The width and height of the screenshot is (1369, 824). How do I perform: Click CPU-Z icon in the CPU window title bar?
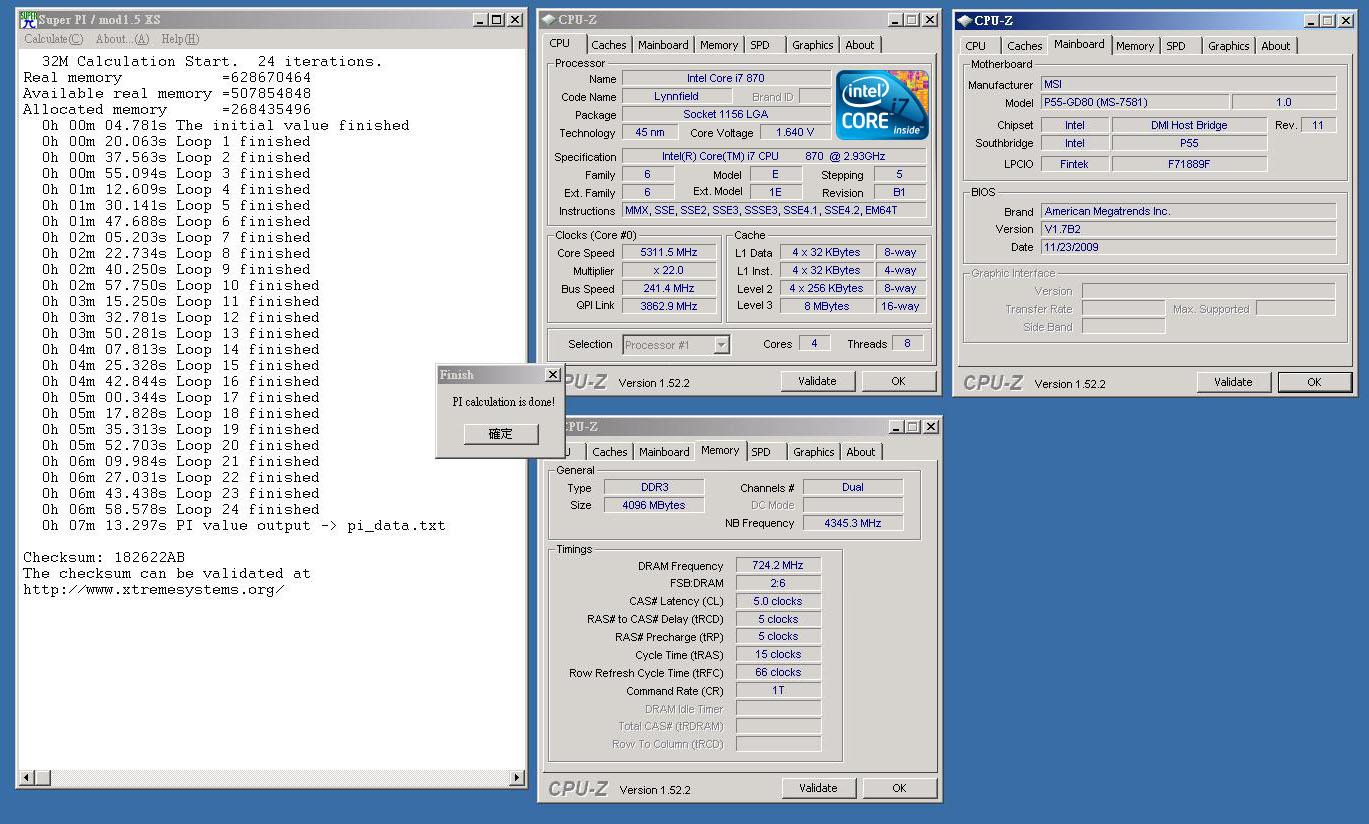(548, 19)
